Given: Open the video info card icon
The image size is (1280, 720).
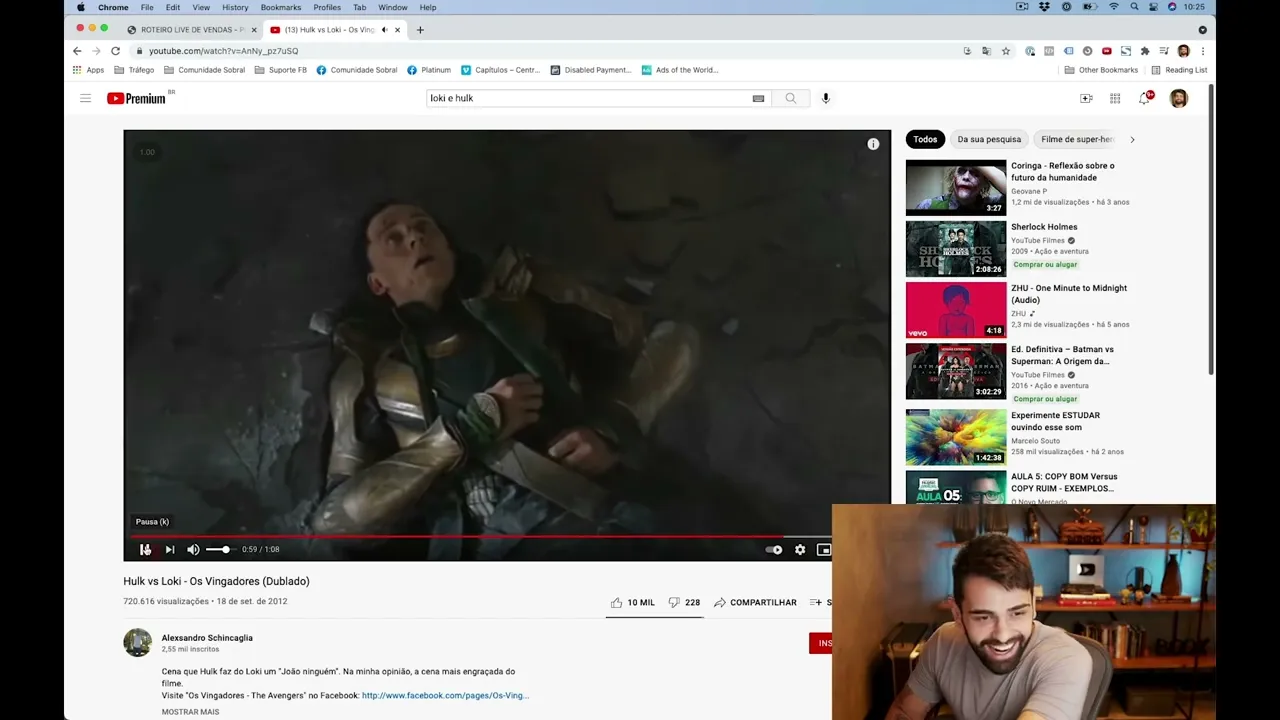Looking at the screenshot, I should click(873, 144).
